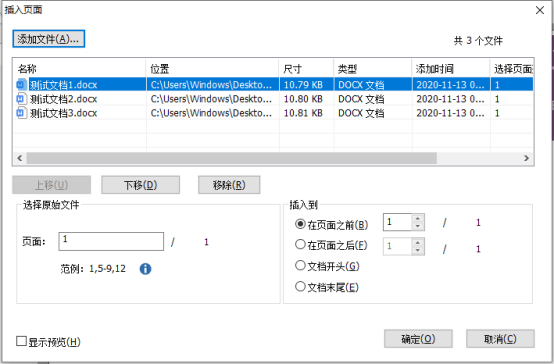Select the 测试文档3.docx row

click(273, 113)
